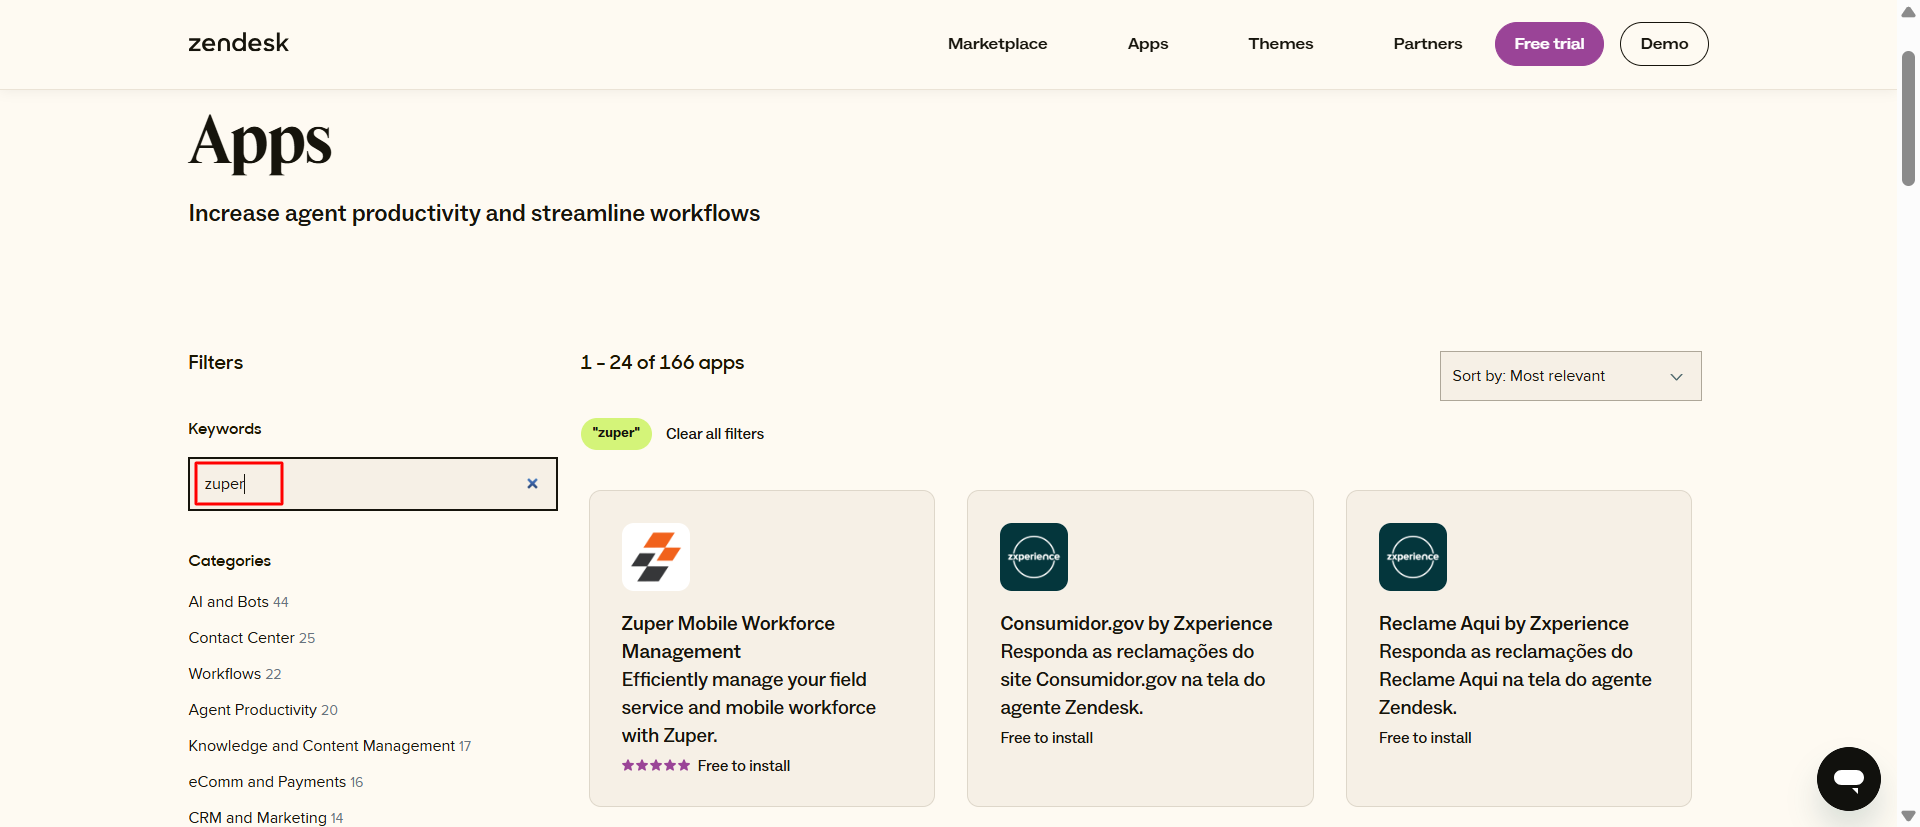Remove the "zuper" filter chip
The width and height of the screenshot is (1920, 827).
coord(616,434)
